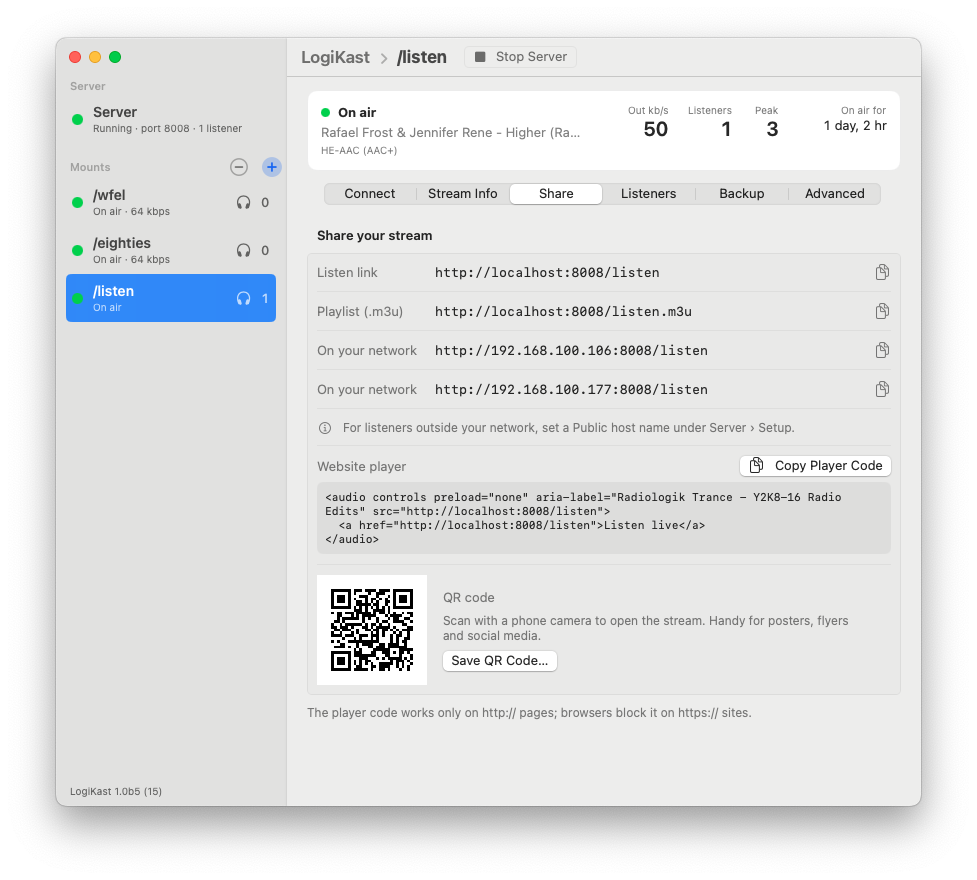Image resolution: width=977 pixels, height=880 pixels.
Task: Show the Advanced tab
Action: click(x=834, y=194)
